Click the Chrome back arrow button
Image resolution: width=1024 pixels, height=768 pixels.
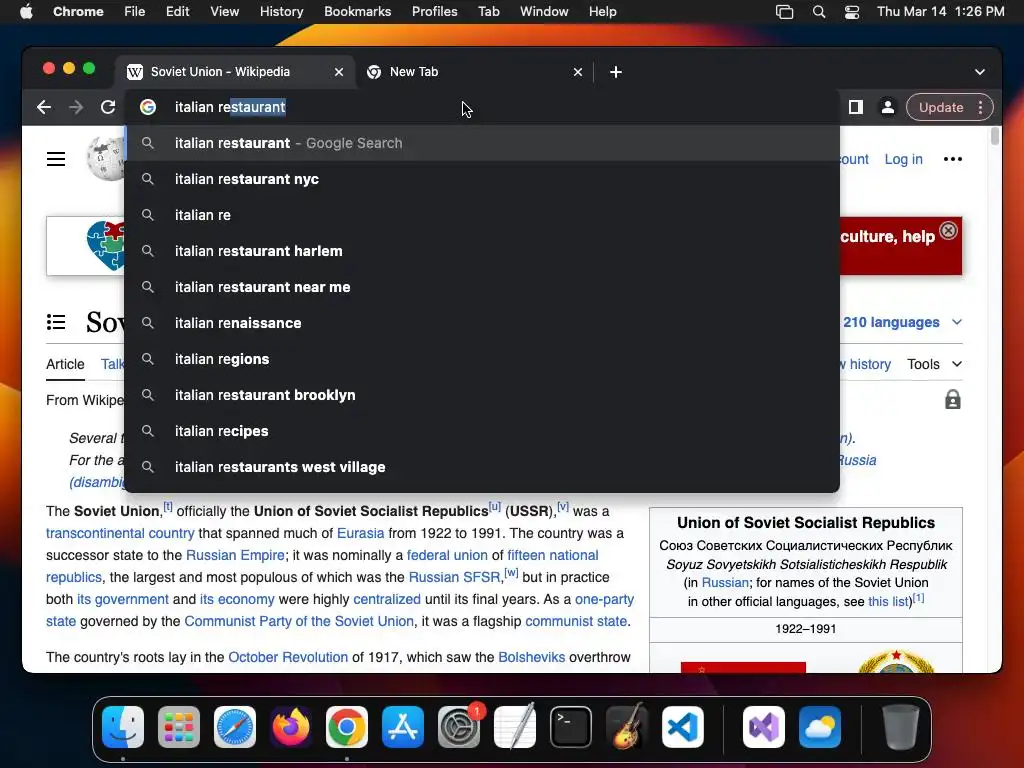[x=44, y=107]
